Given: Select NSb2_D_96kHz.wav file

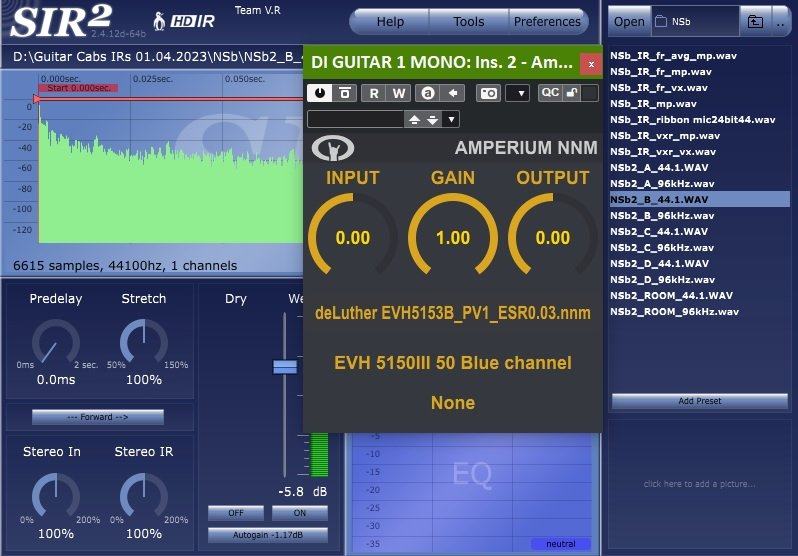Looking at the screenshot, I should pos(662,280).
